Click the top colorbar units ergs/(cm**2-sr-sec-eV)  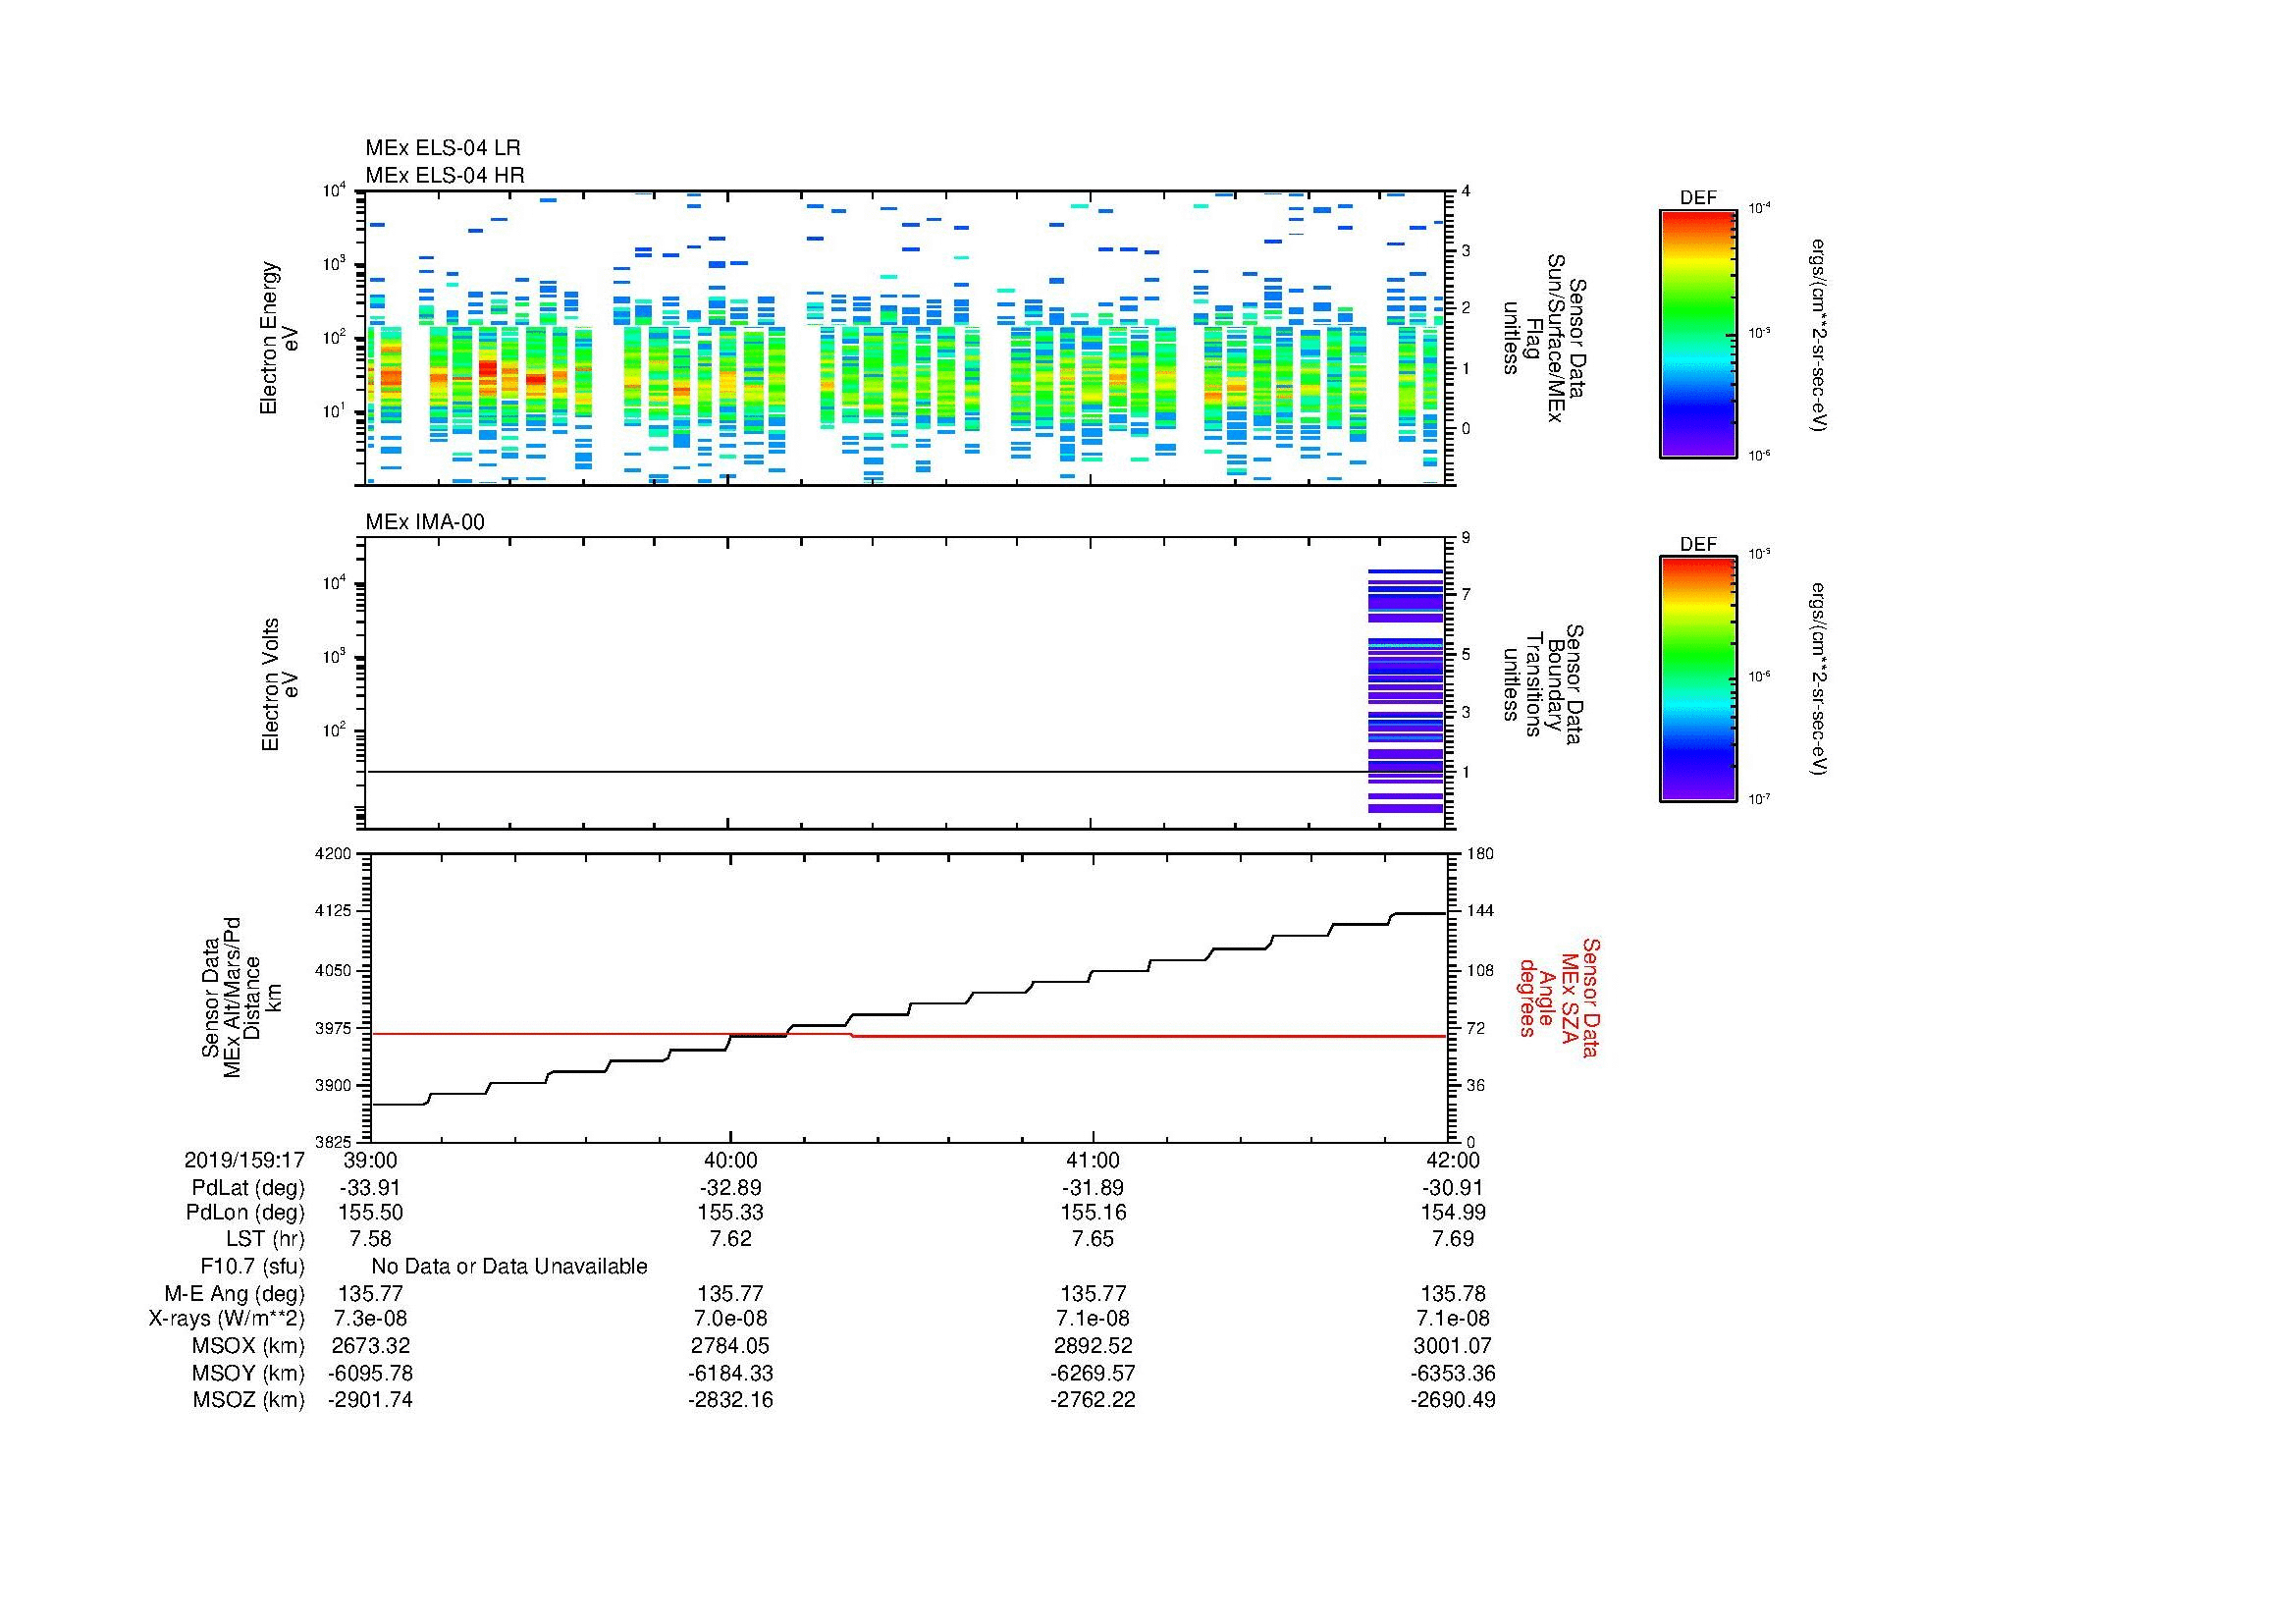[1820, 334]
